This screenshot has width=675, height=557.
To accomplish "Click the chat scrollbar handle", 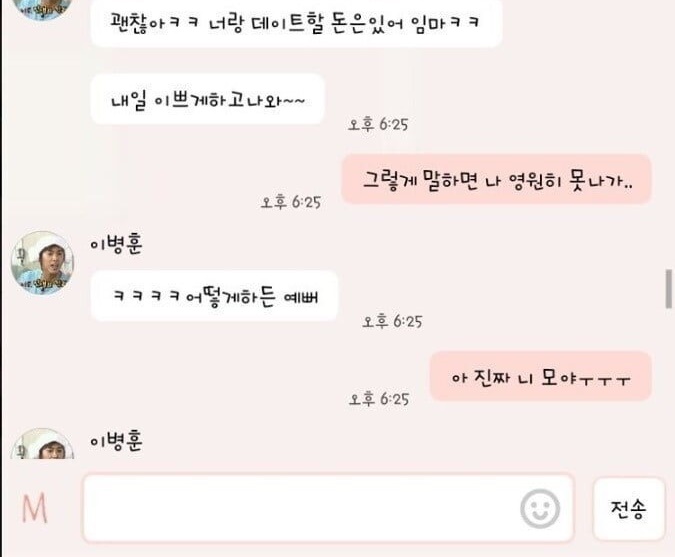I will pyautogui.click(x=669, y=289).
